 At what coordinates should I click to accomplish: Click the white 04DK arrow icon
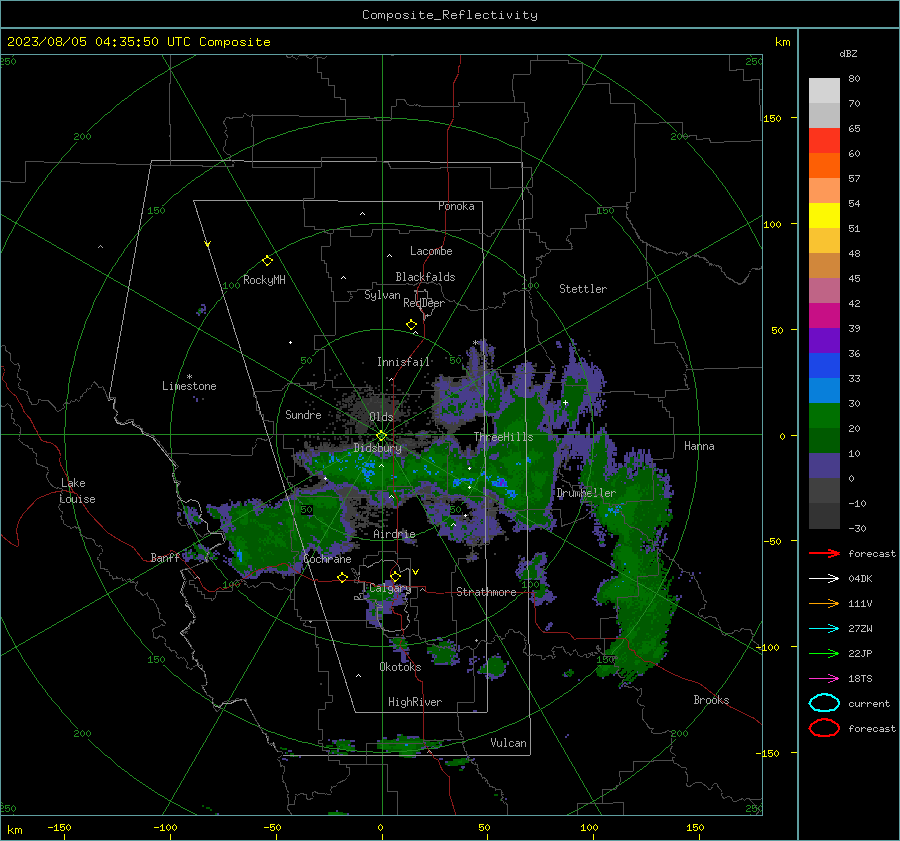click(x=824, y=579)
